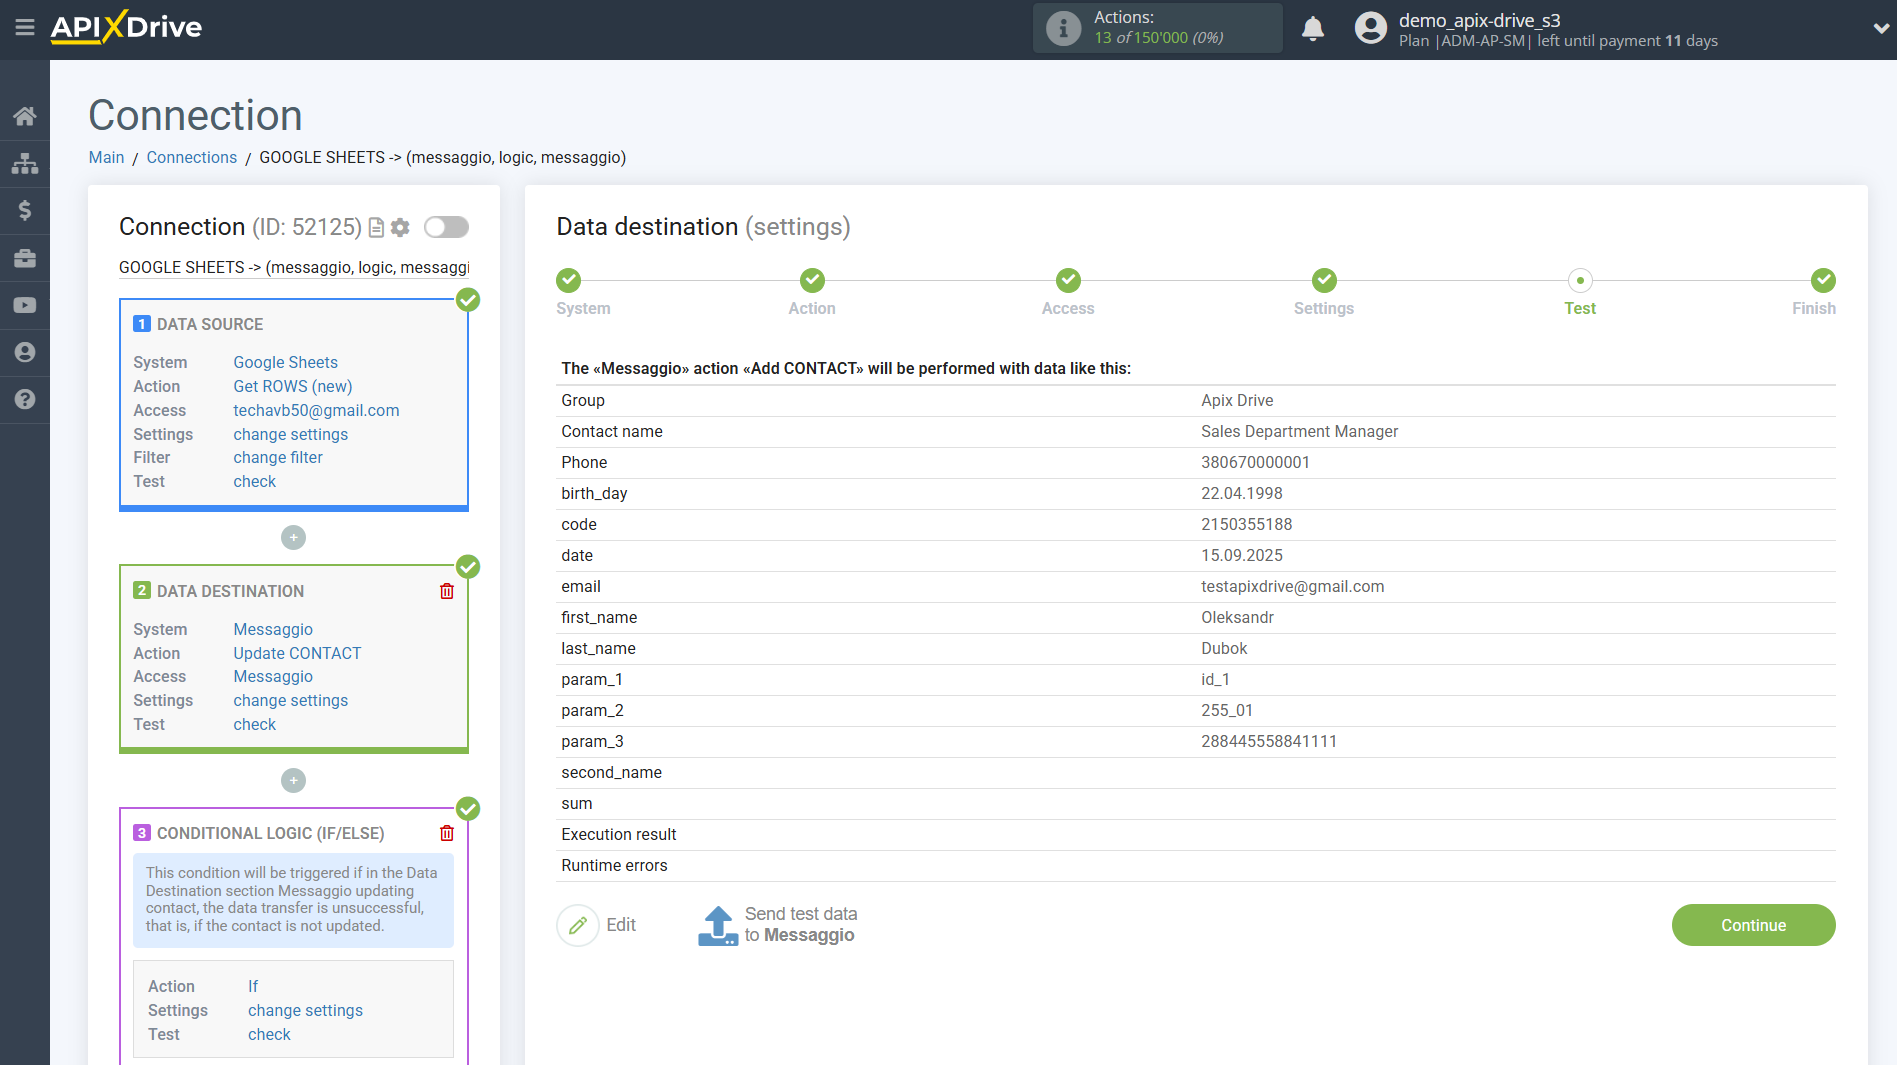Open Messaggio system link in destination
1897x1065 pixels.
[x=273, y=629]
